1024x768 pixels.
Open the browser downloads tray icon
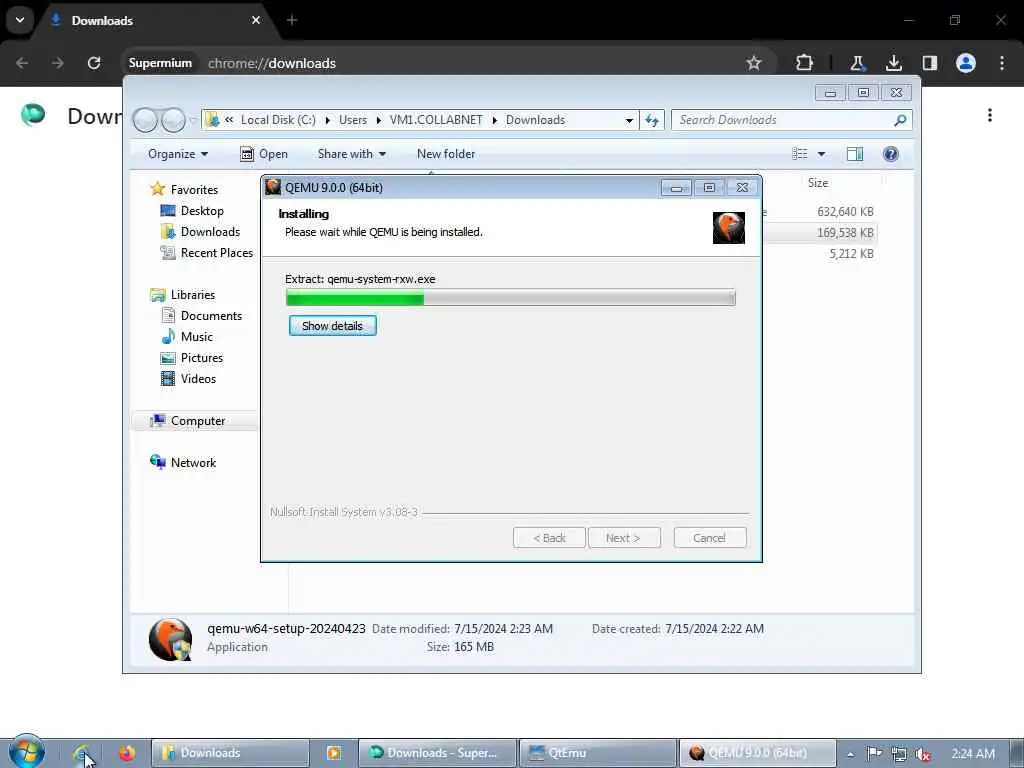(x=893, y=63)
